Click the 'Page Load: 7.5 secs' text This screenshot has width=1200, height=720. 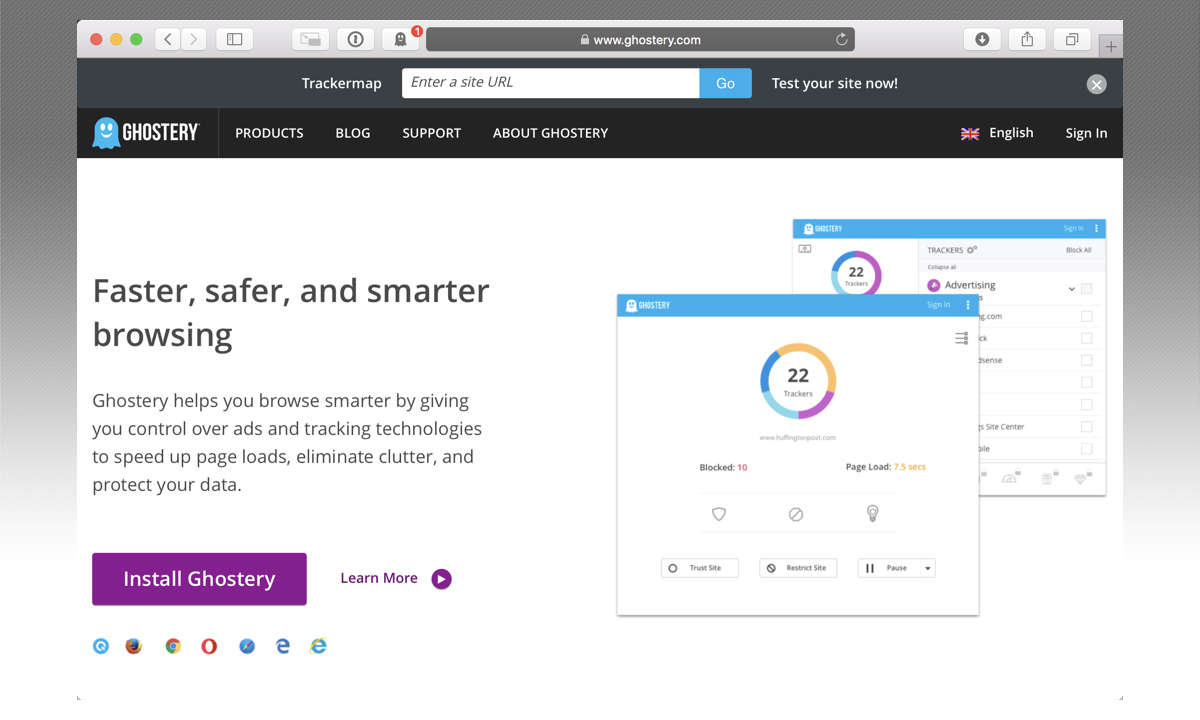tap(886, 467)
